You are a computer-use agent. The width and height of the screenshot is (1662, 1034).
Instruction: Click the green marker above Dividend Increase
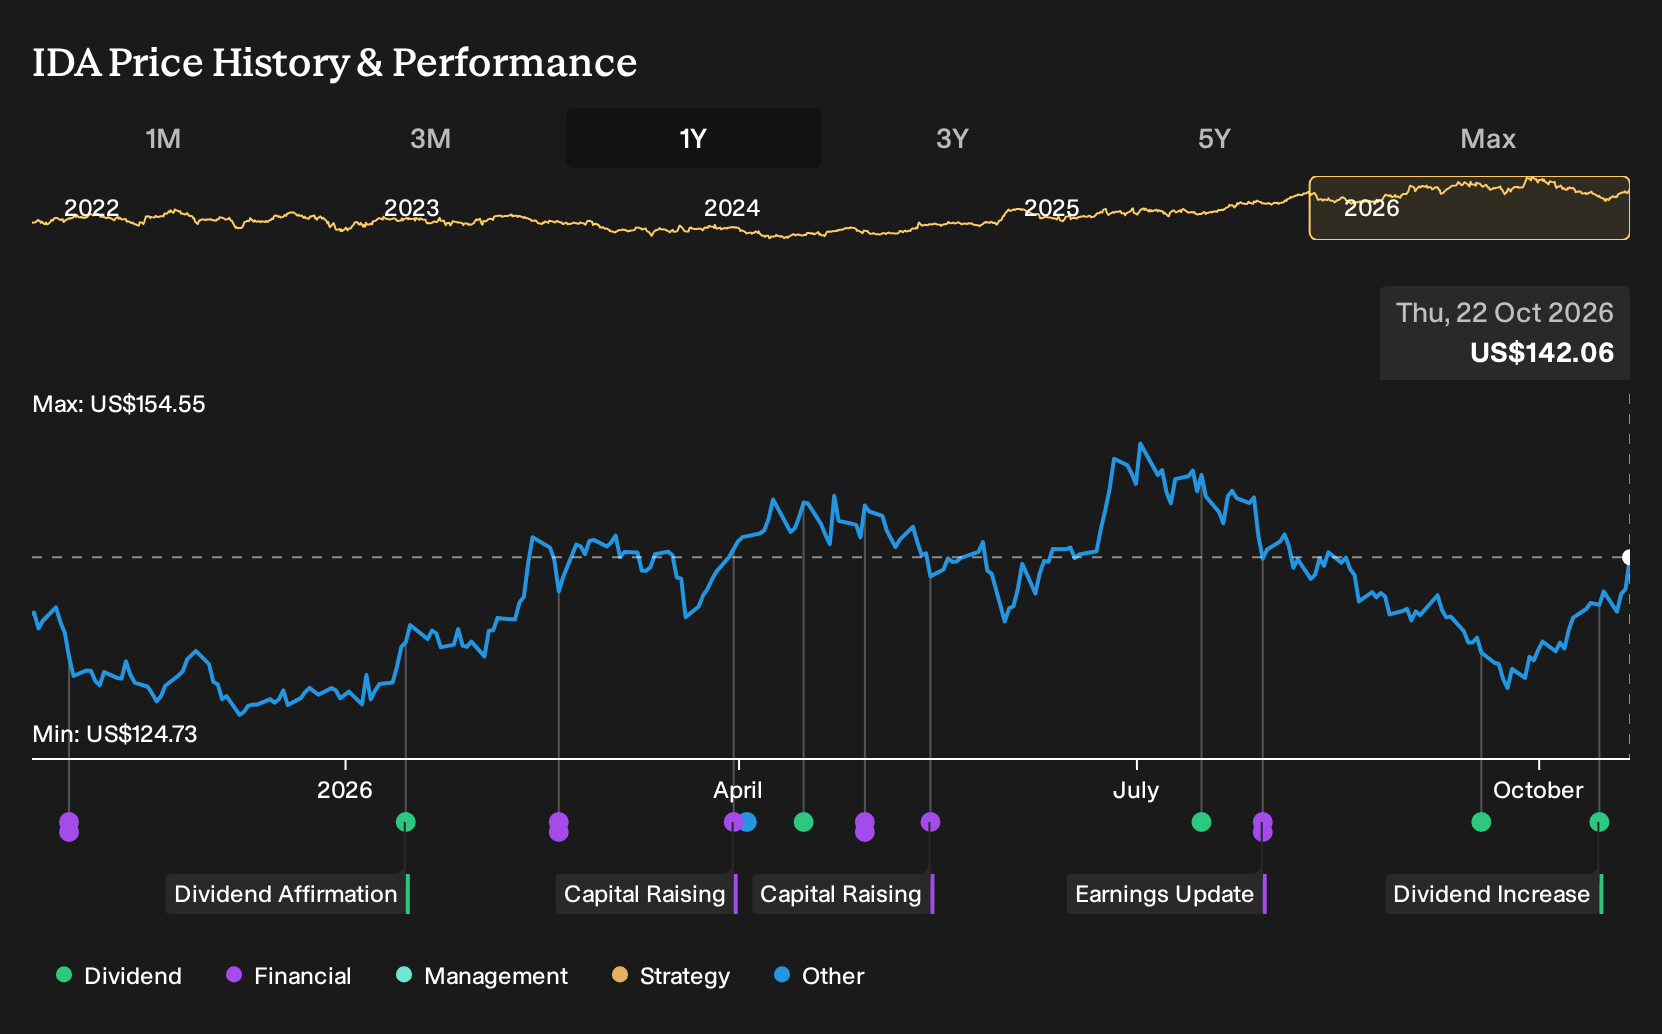1599,822
